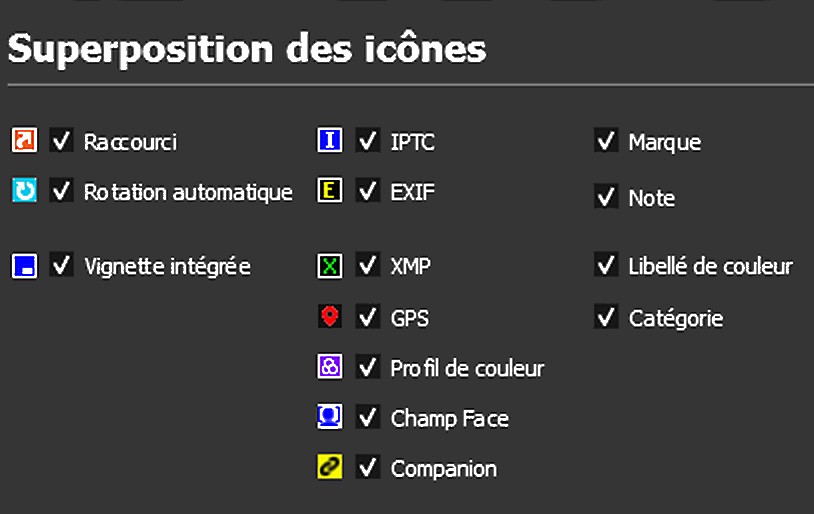Viewport: 814px width, 514px height.
Task: Uncheck the Companion checkbox
Action: 368,467
